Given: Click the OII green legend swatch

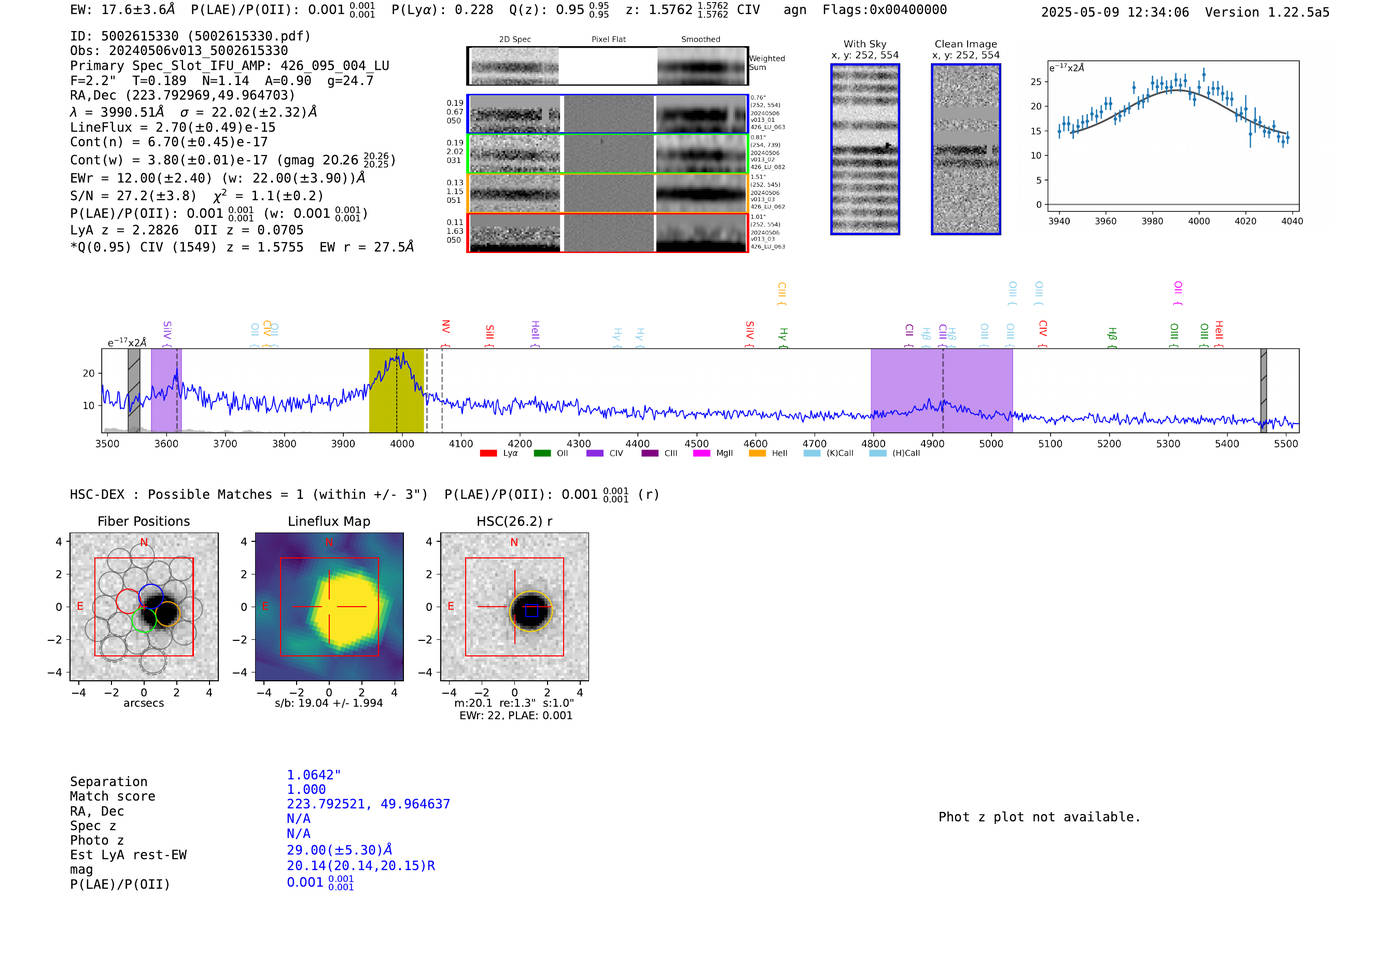Looking at the screenshot, I should pos(542,453).
